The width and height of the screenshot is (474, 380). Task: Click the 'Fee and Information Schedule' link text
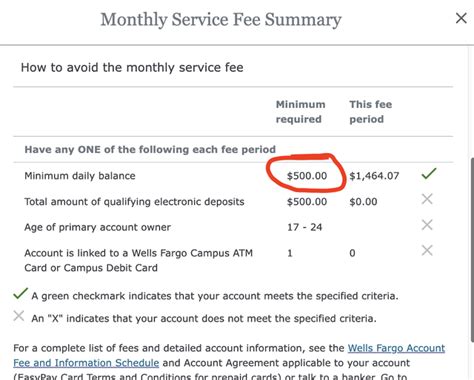(86, 363)
